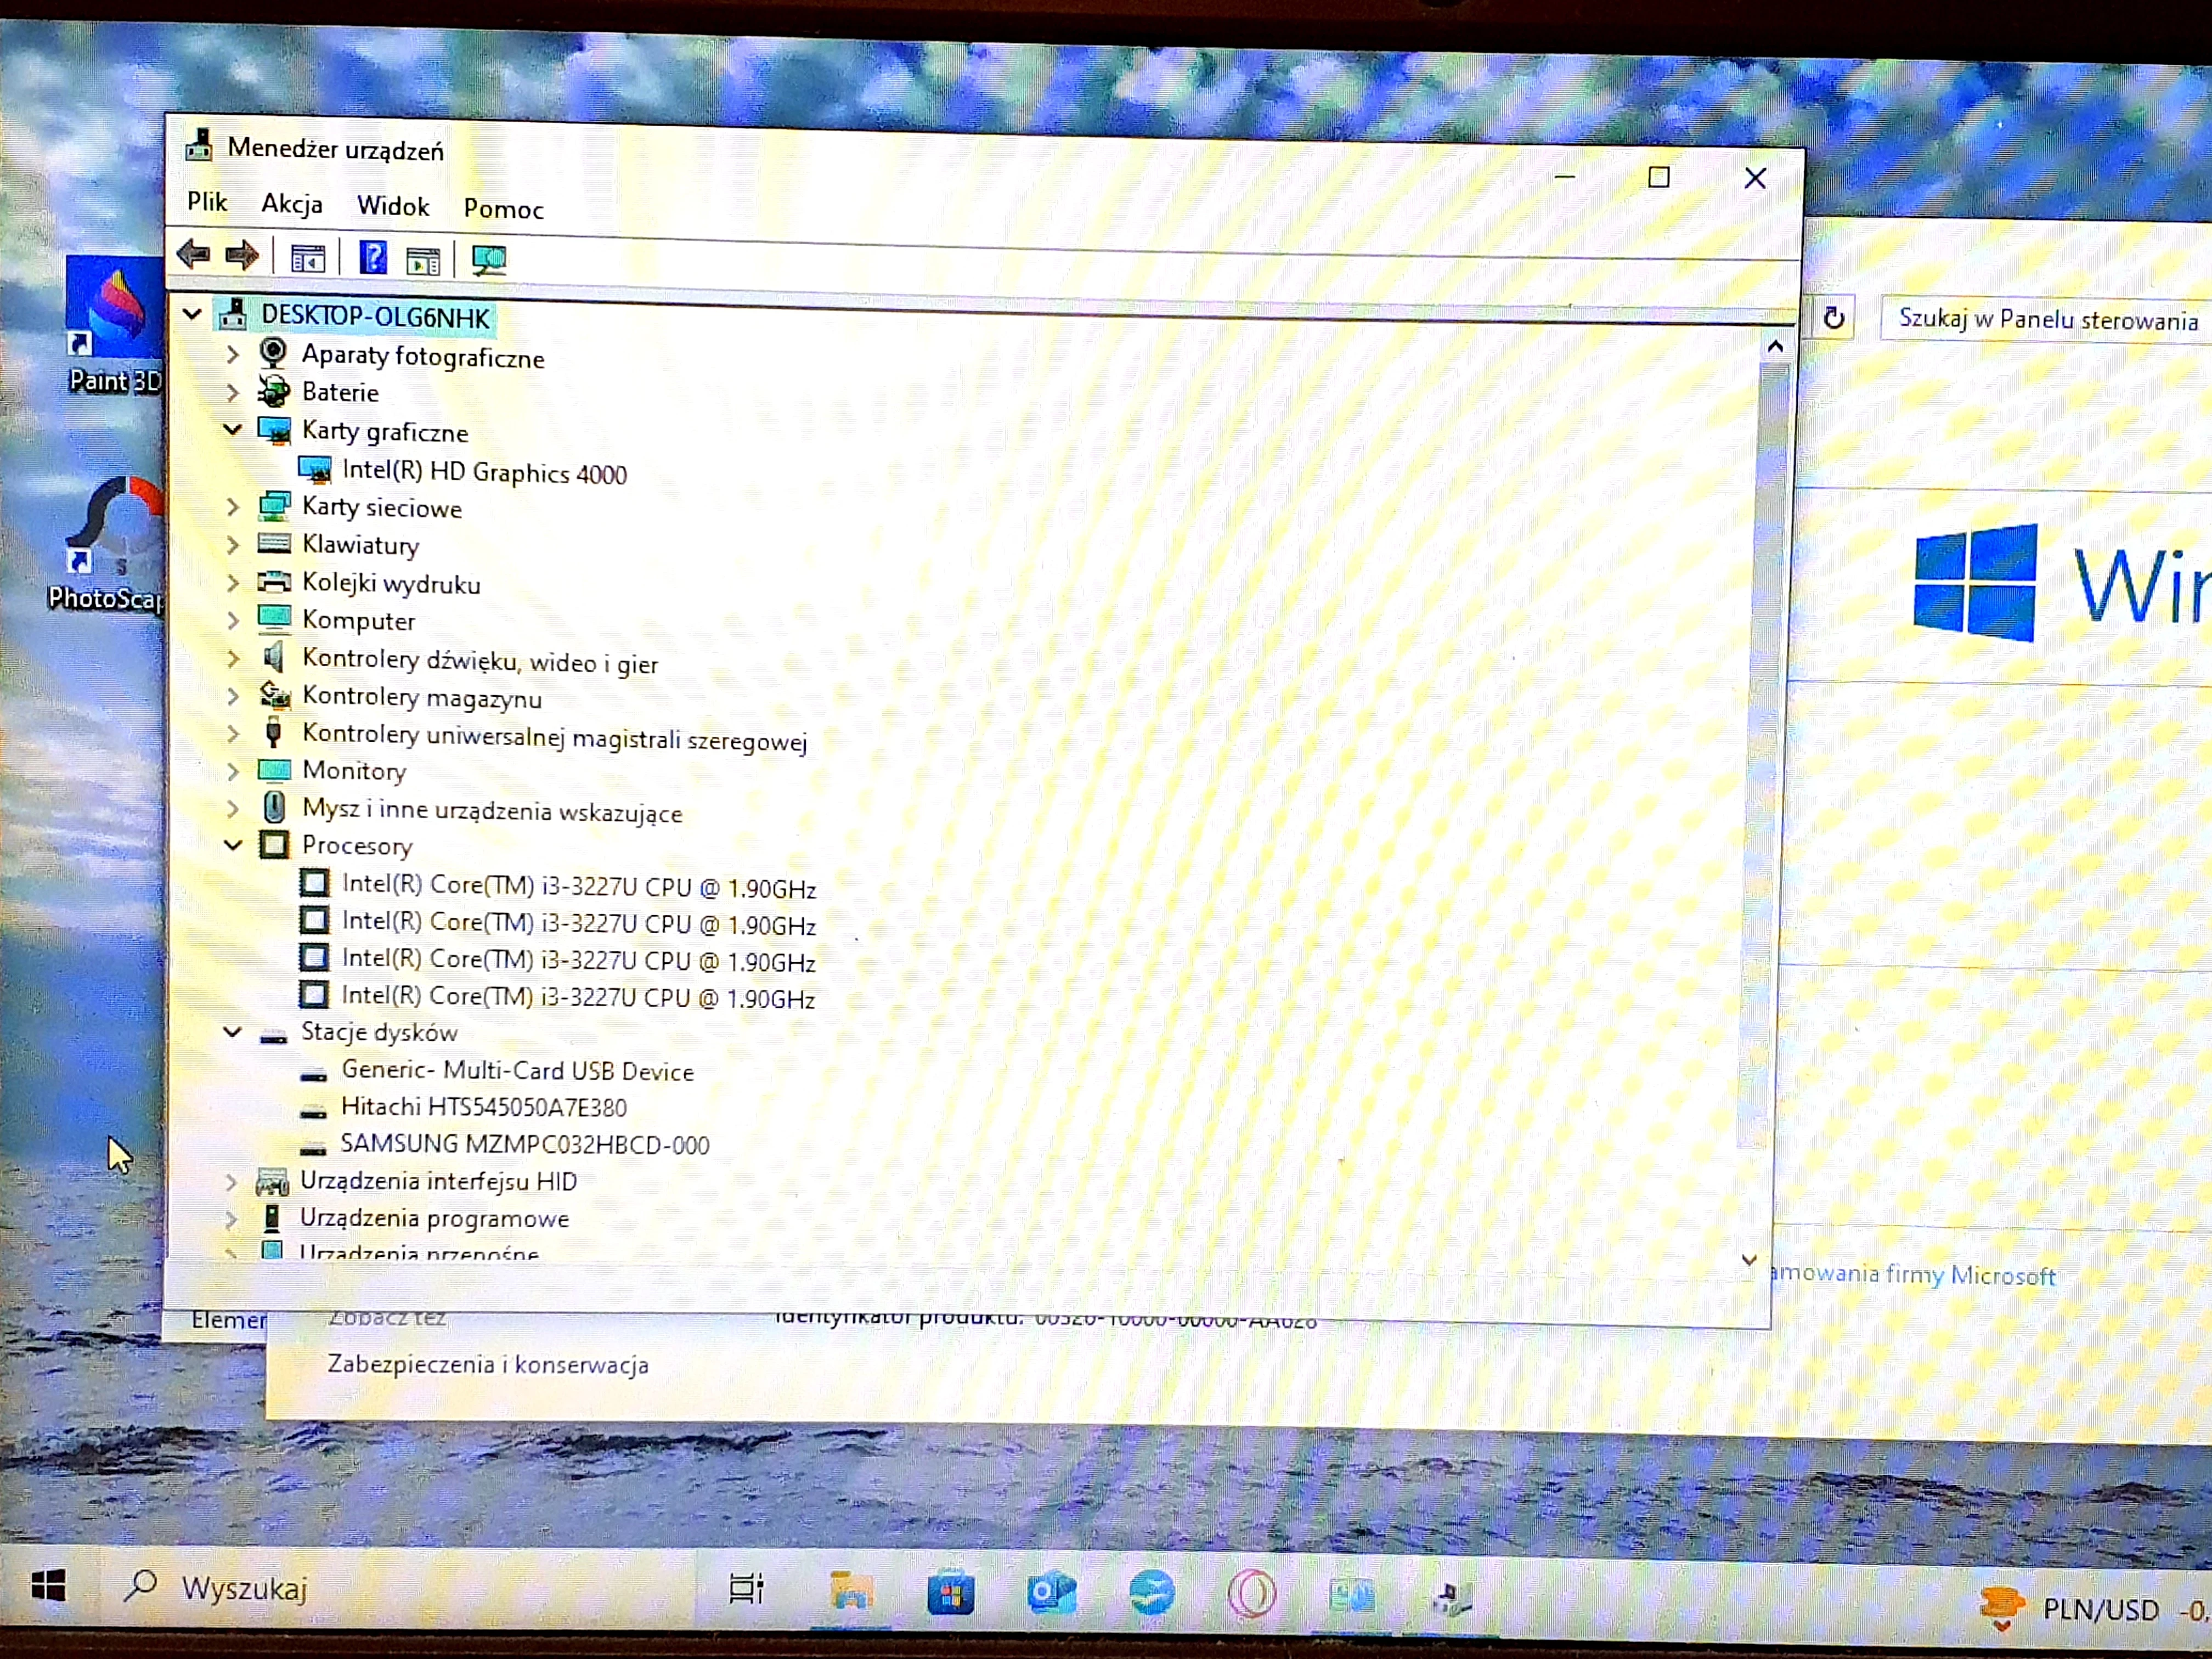Click the Aparaty fotograficzne camera icon

(273, 353)
